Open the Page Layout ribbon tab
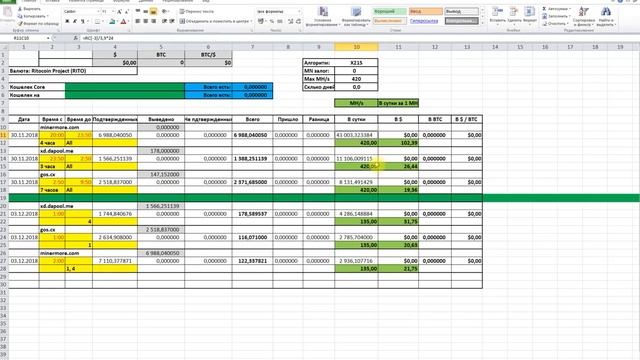640x360 pixels. click(x=86, y=1)
